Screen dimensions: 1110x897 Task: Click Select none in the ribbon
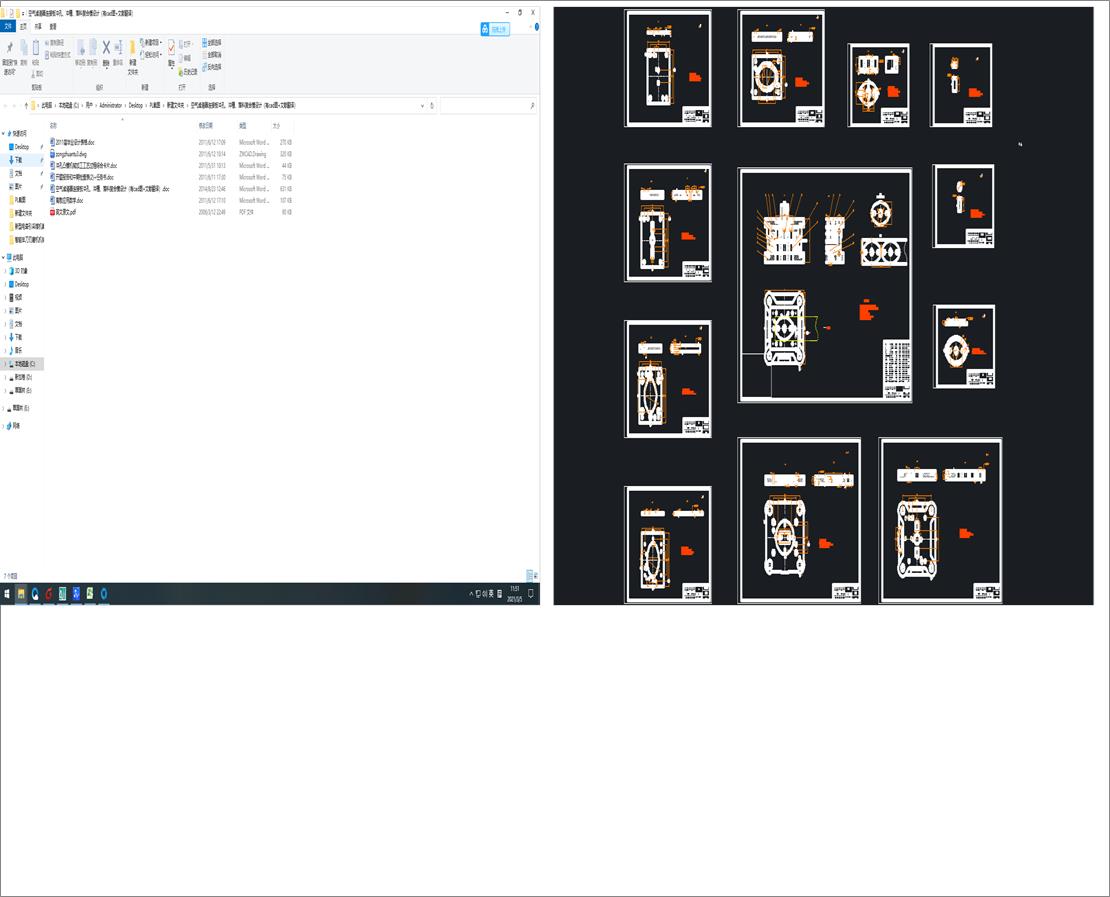coord(212,55)
